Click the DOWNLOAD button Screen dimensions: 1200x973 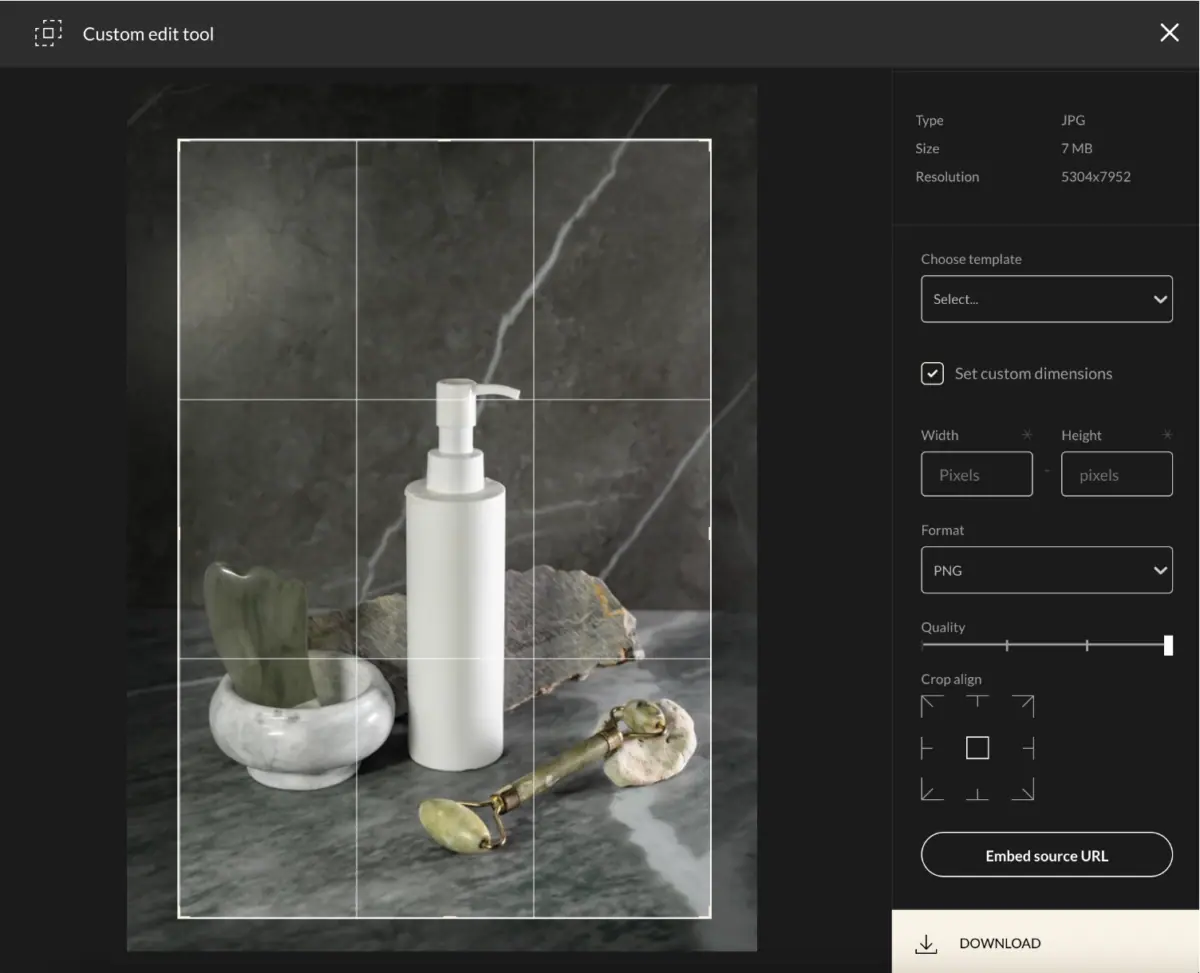tap(1045, 942)
